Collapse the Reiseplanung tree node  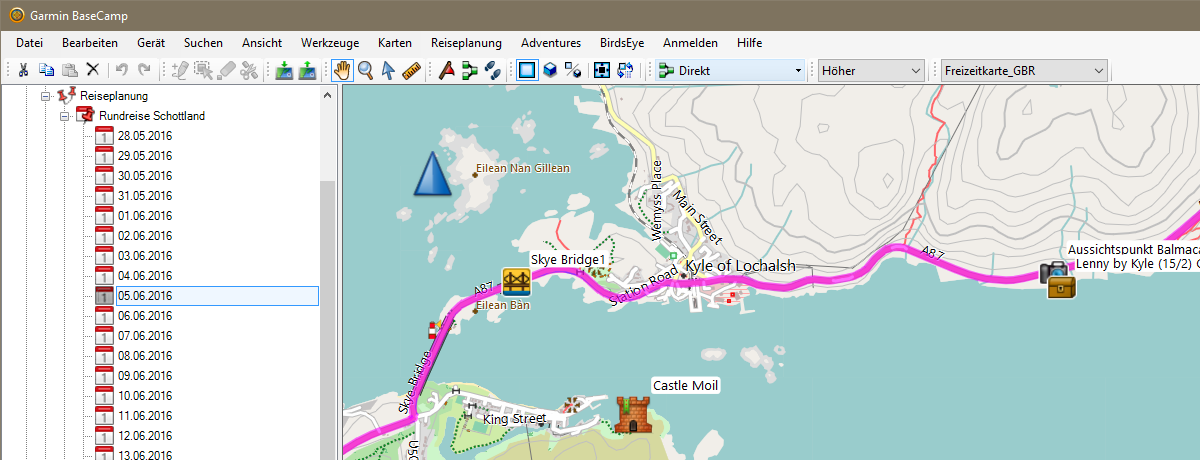(45, 96)
